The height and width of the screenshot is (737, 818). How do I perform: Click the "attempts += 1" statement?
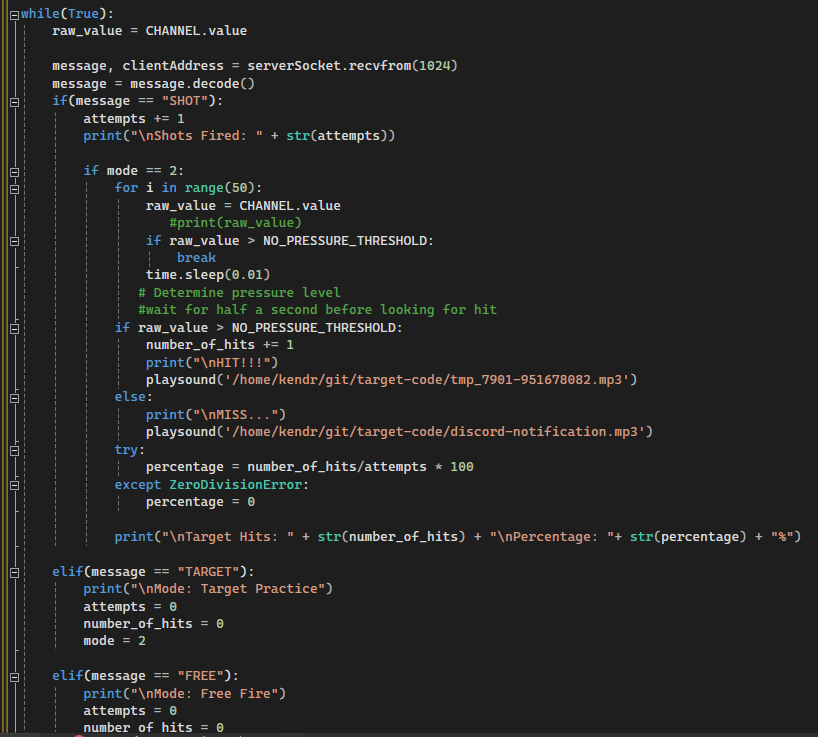(x=134, y=118)
